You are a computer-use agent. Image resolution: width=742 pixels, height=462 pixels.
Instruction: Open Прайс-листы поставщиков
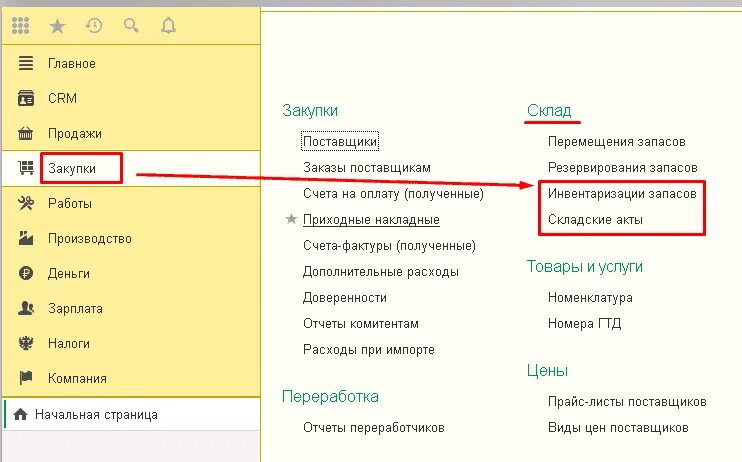[x=627, y=402]
